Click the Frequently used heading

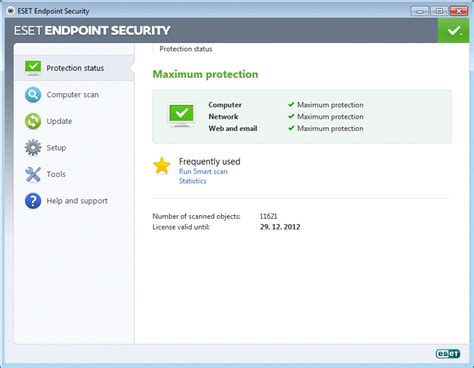pos(209,162)
